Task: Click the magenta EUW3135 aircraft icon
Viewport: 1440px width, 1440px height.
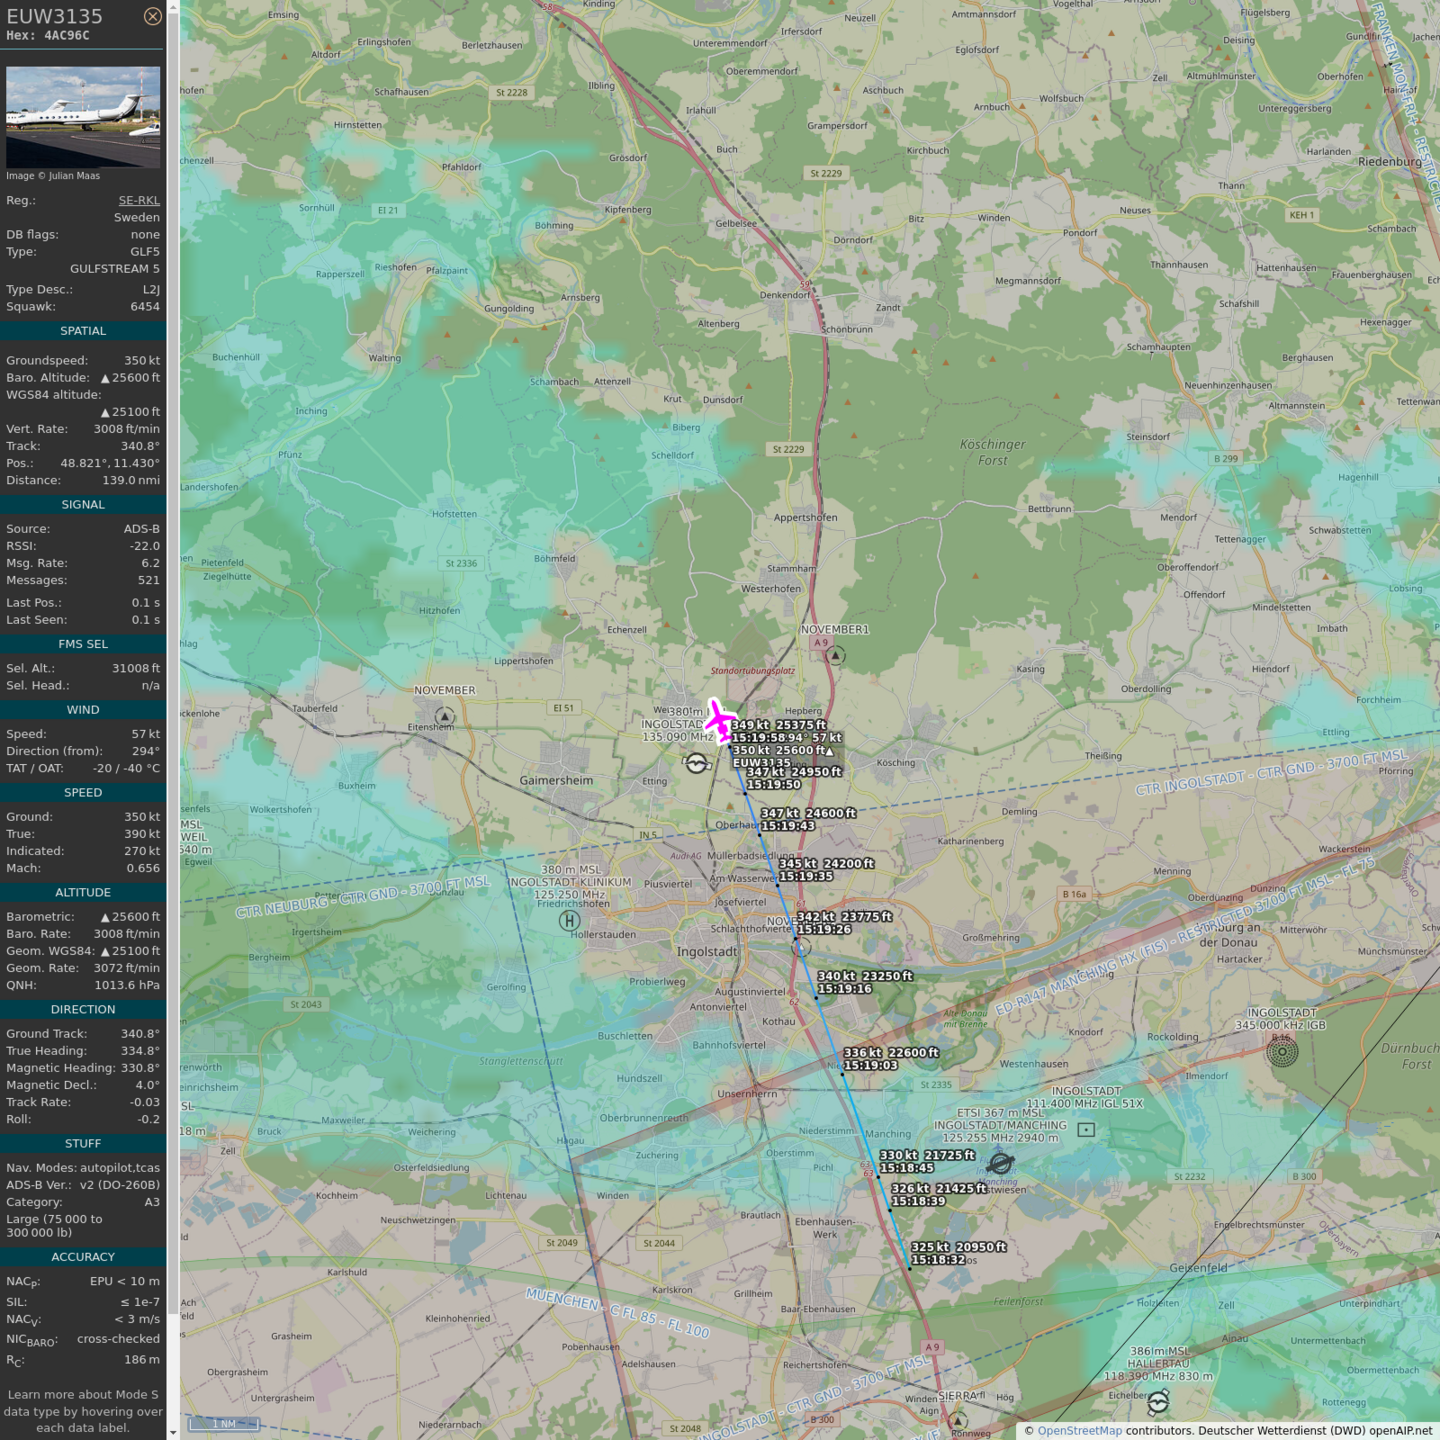Action: point(718,719)
